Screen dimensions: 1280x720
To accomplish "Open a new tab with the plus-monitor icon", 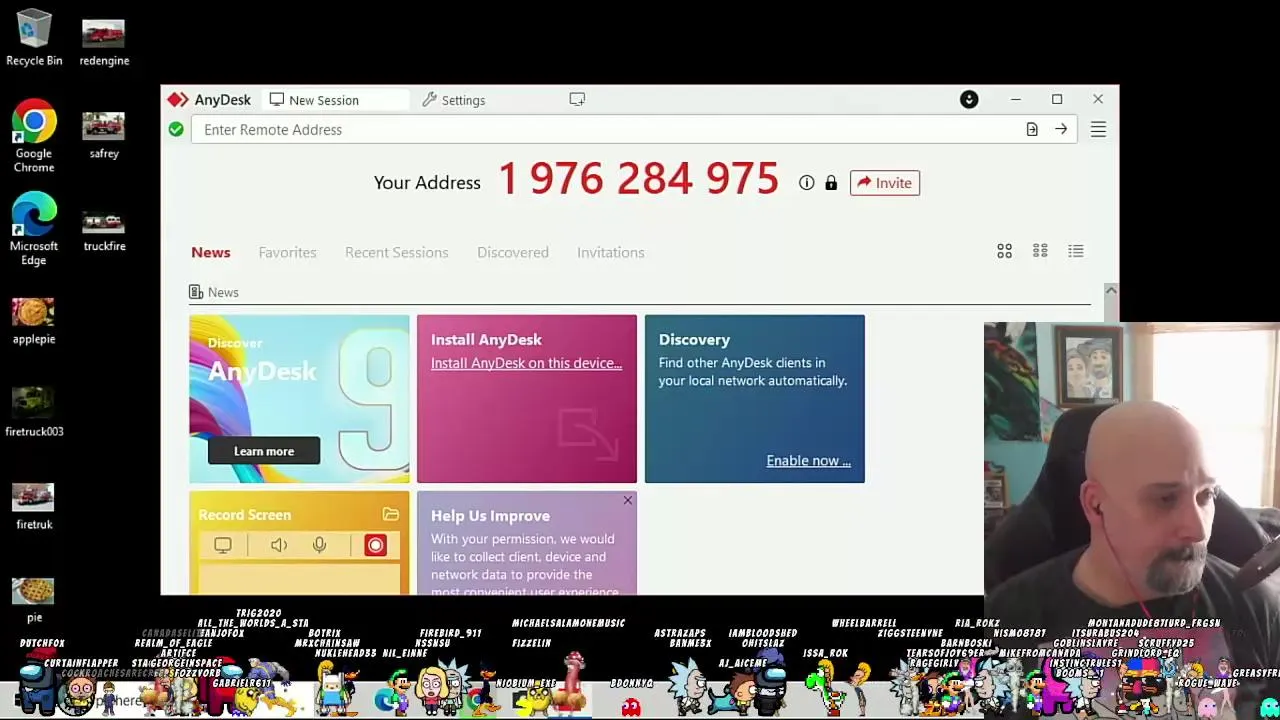I will tap(577, 99).
